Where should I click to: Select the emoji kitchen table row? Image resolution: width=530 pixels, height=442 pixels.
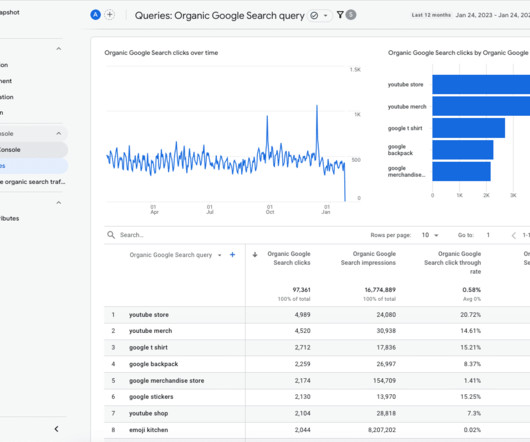pyautogui.click(x=317, y=430)
